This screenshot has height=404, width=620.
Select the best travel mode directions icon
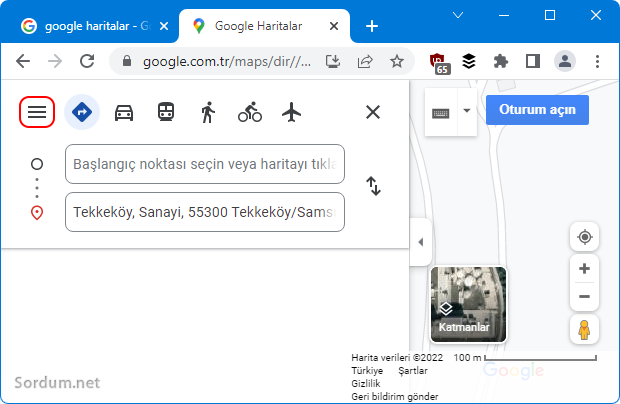pyautogui.click(x=82, y=112)
